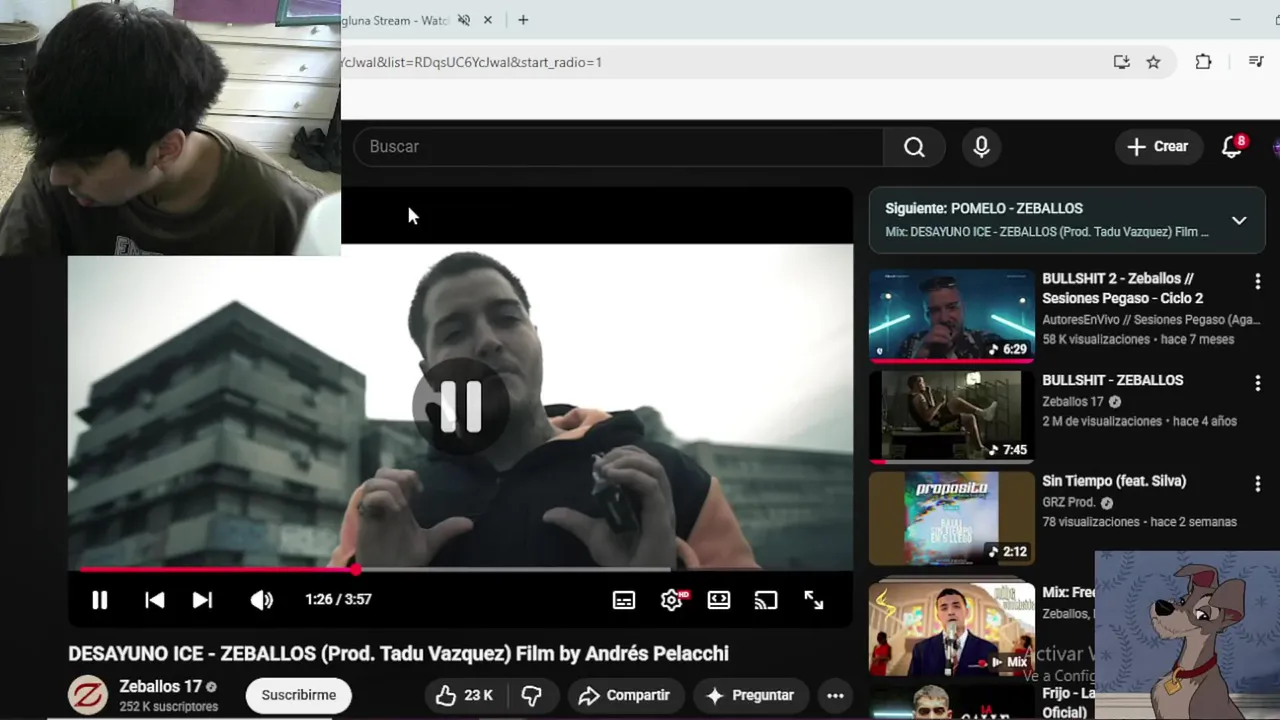Seek on the red video progress bar
This screenshot has width=1280, height=720.
pyautogui.click(x=460, y=570)
